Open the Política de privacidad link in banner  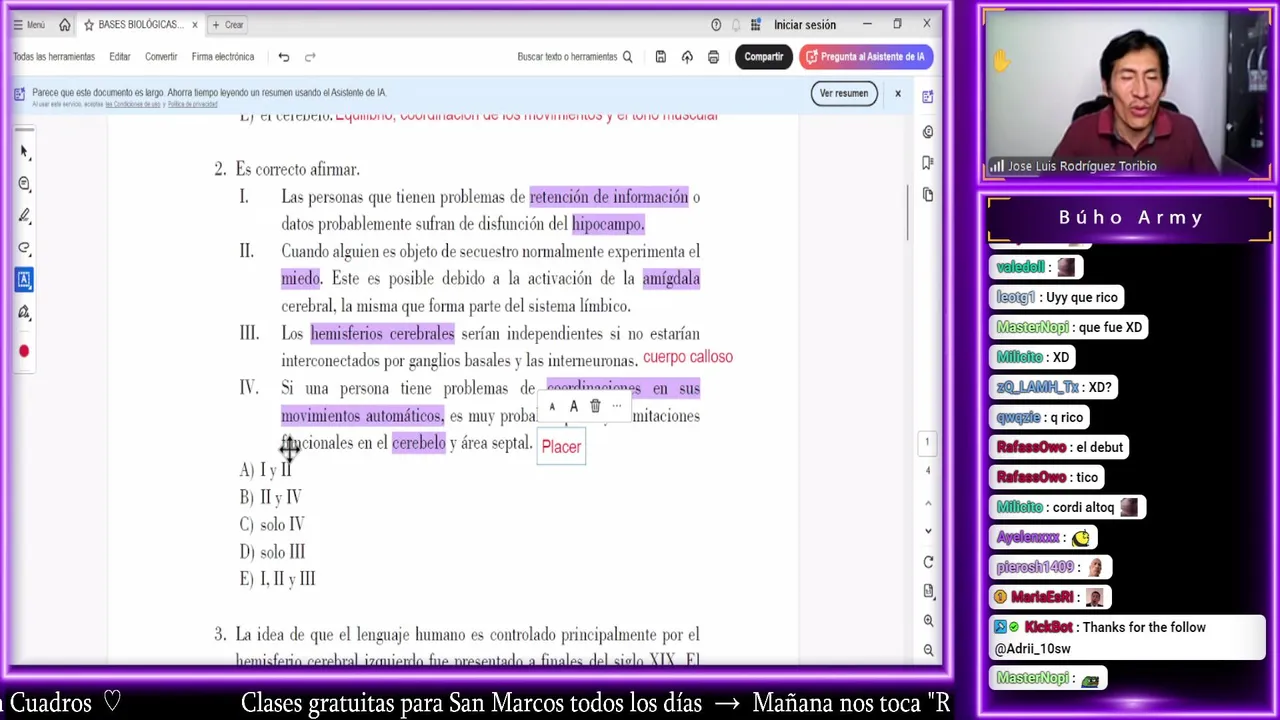(x=193, y=104)
